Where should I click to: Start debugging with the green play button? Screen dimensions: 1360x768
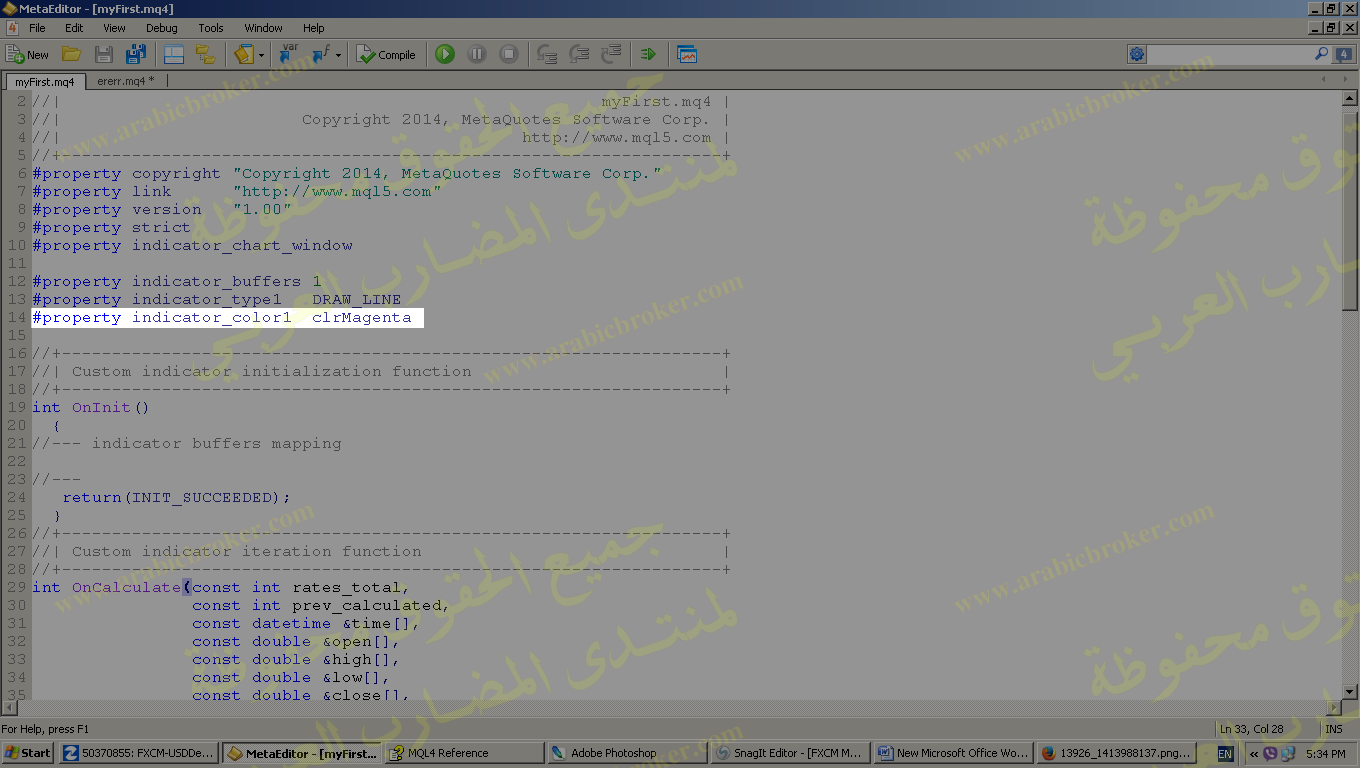coord(445,55)
